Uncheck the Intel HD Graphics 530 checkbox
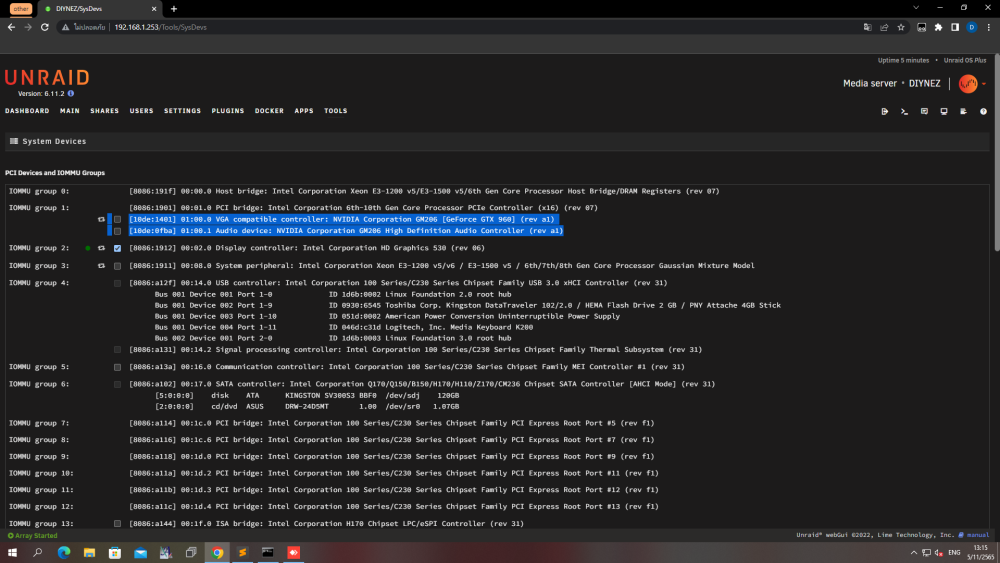The height and width of the screenshot is (563, 1000). click(x=117, y=248)
